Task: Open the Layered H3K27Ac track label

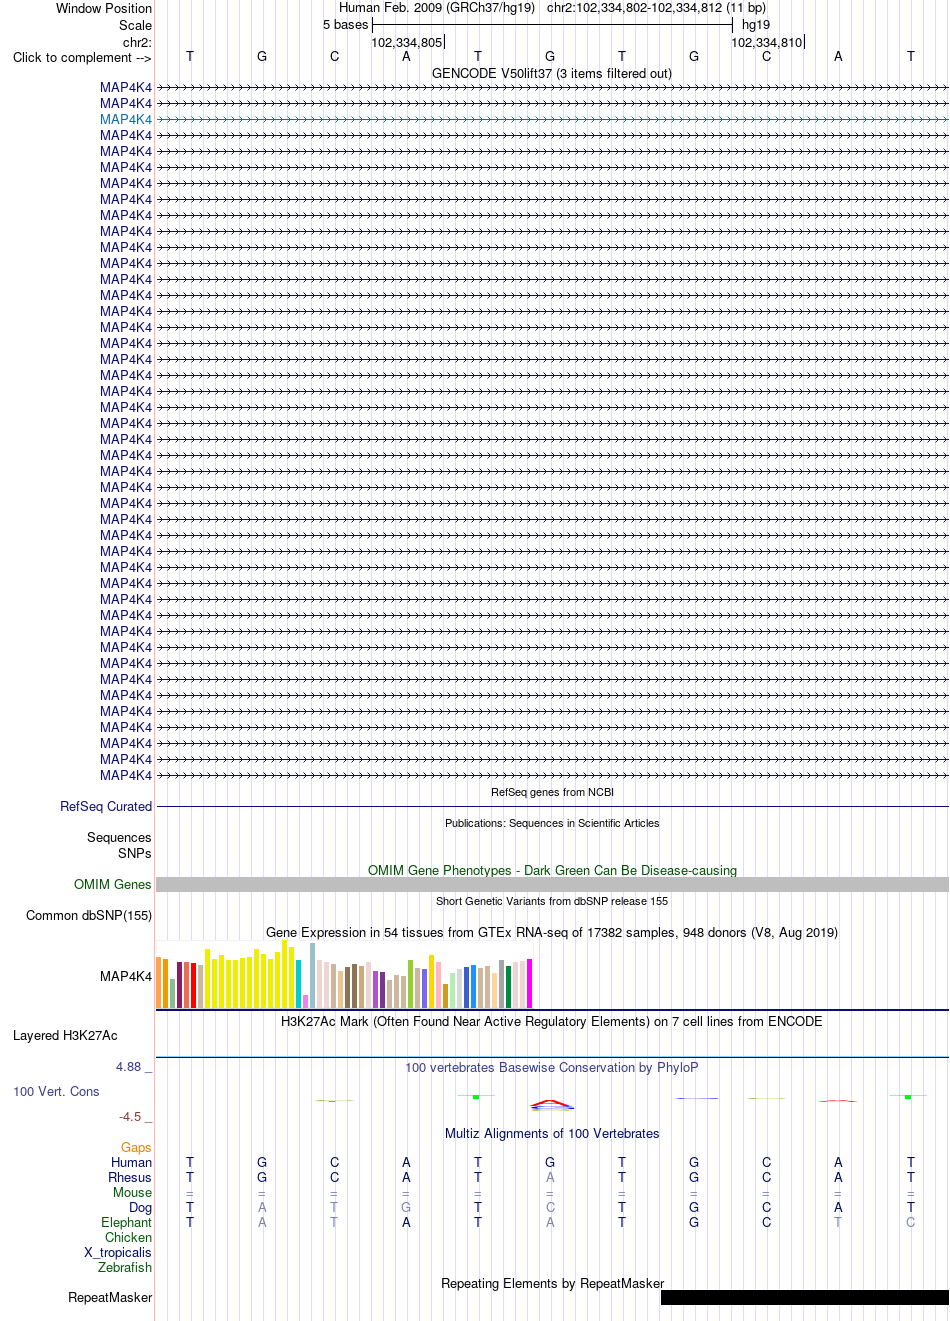Action: [x=65, y=1035]
